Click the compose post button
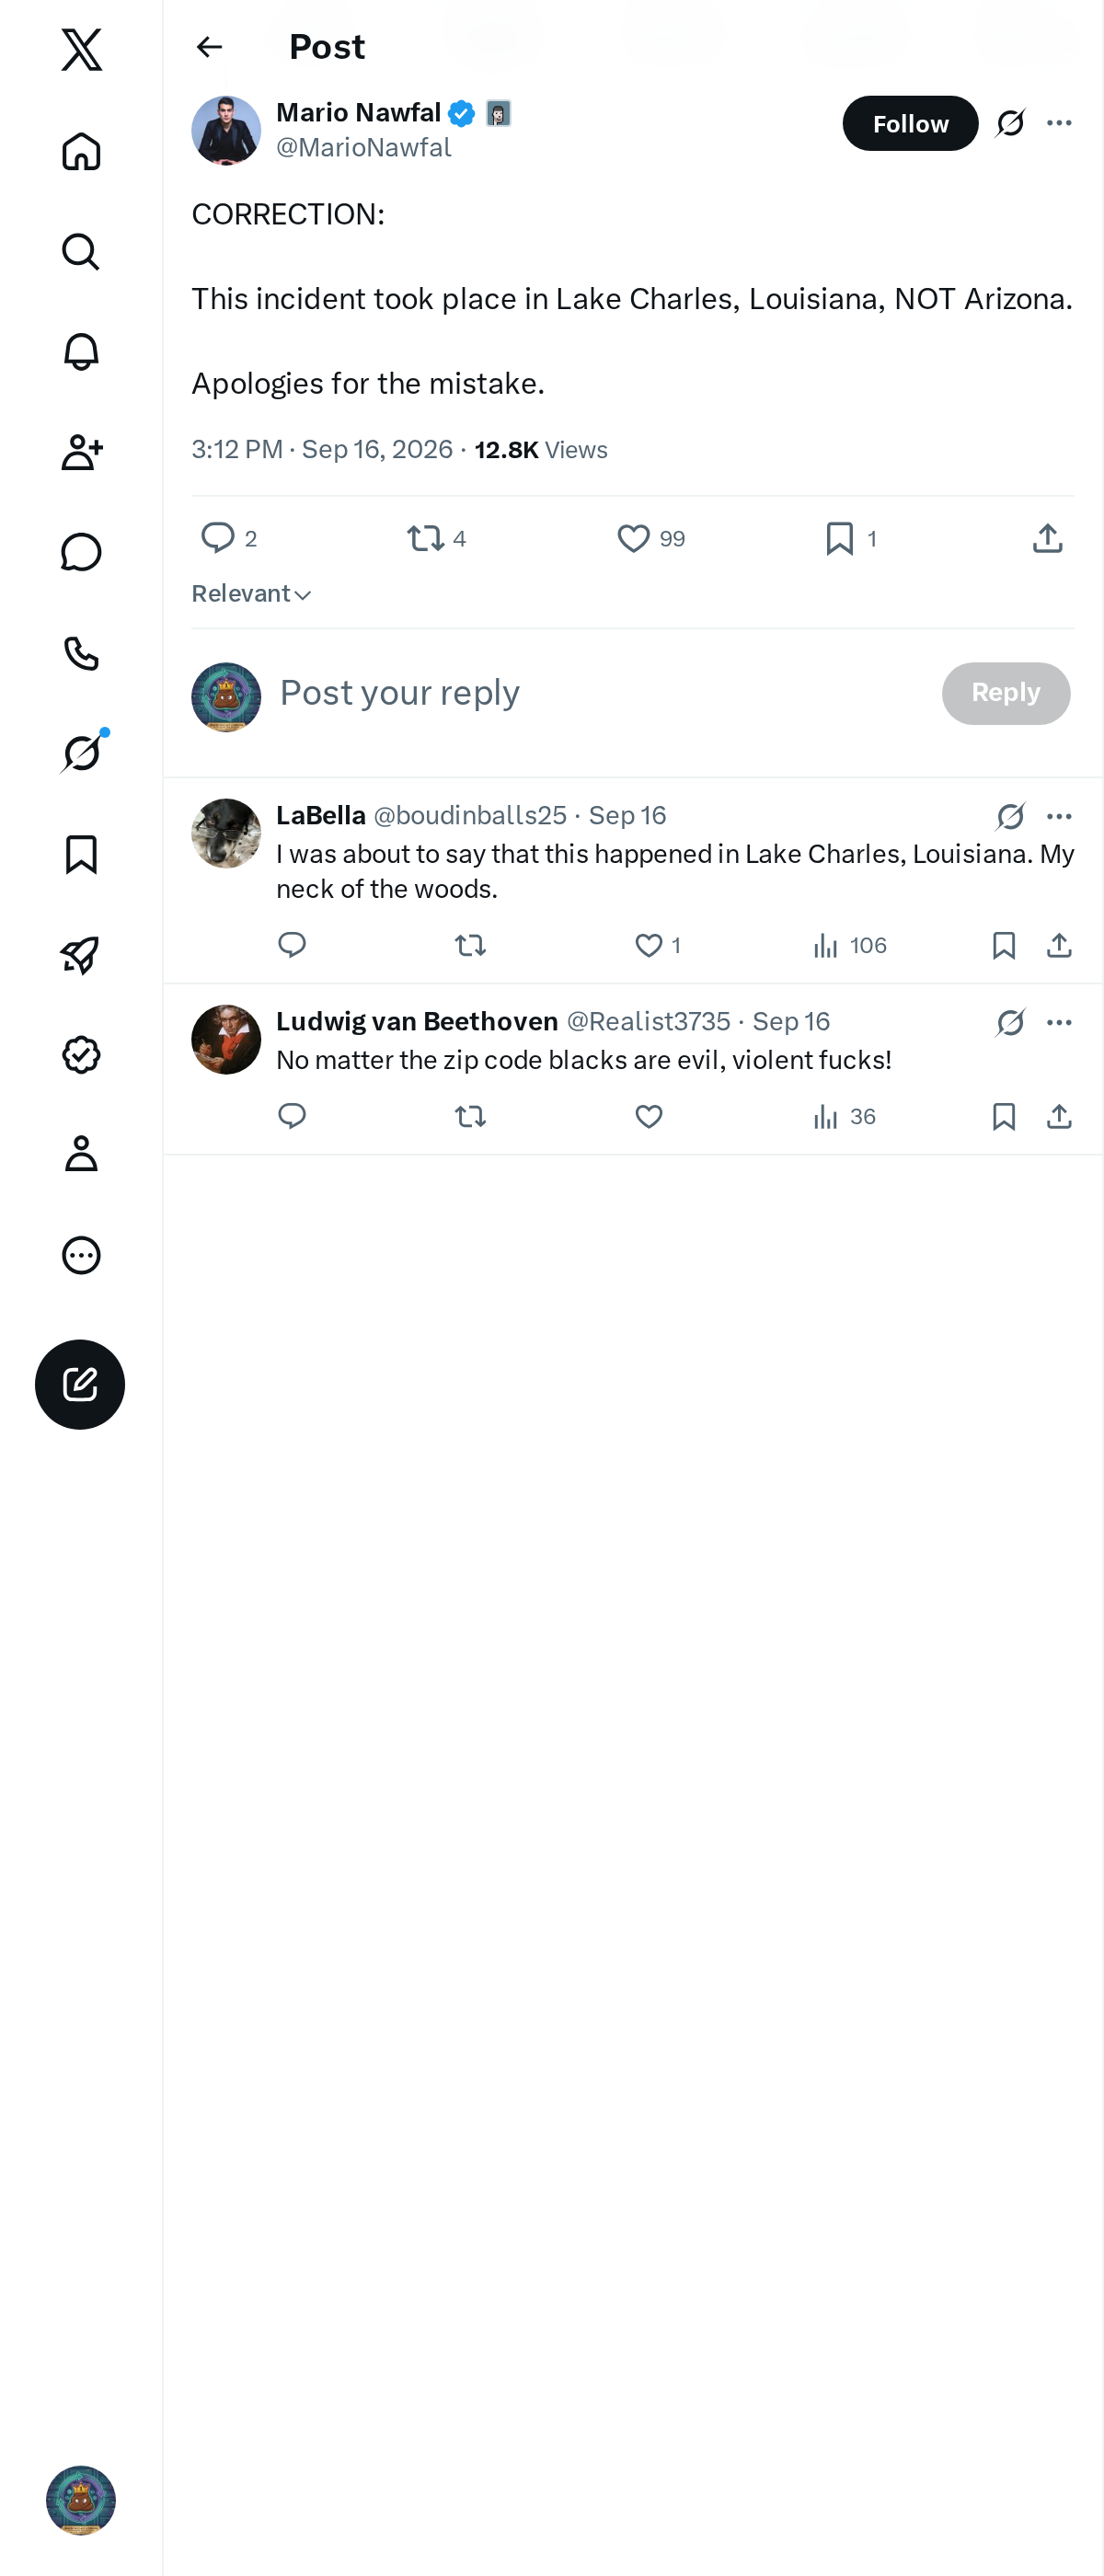This screenshot has width=1104, height=2576. 80,1384
